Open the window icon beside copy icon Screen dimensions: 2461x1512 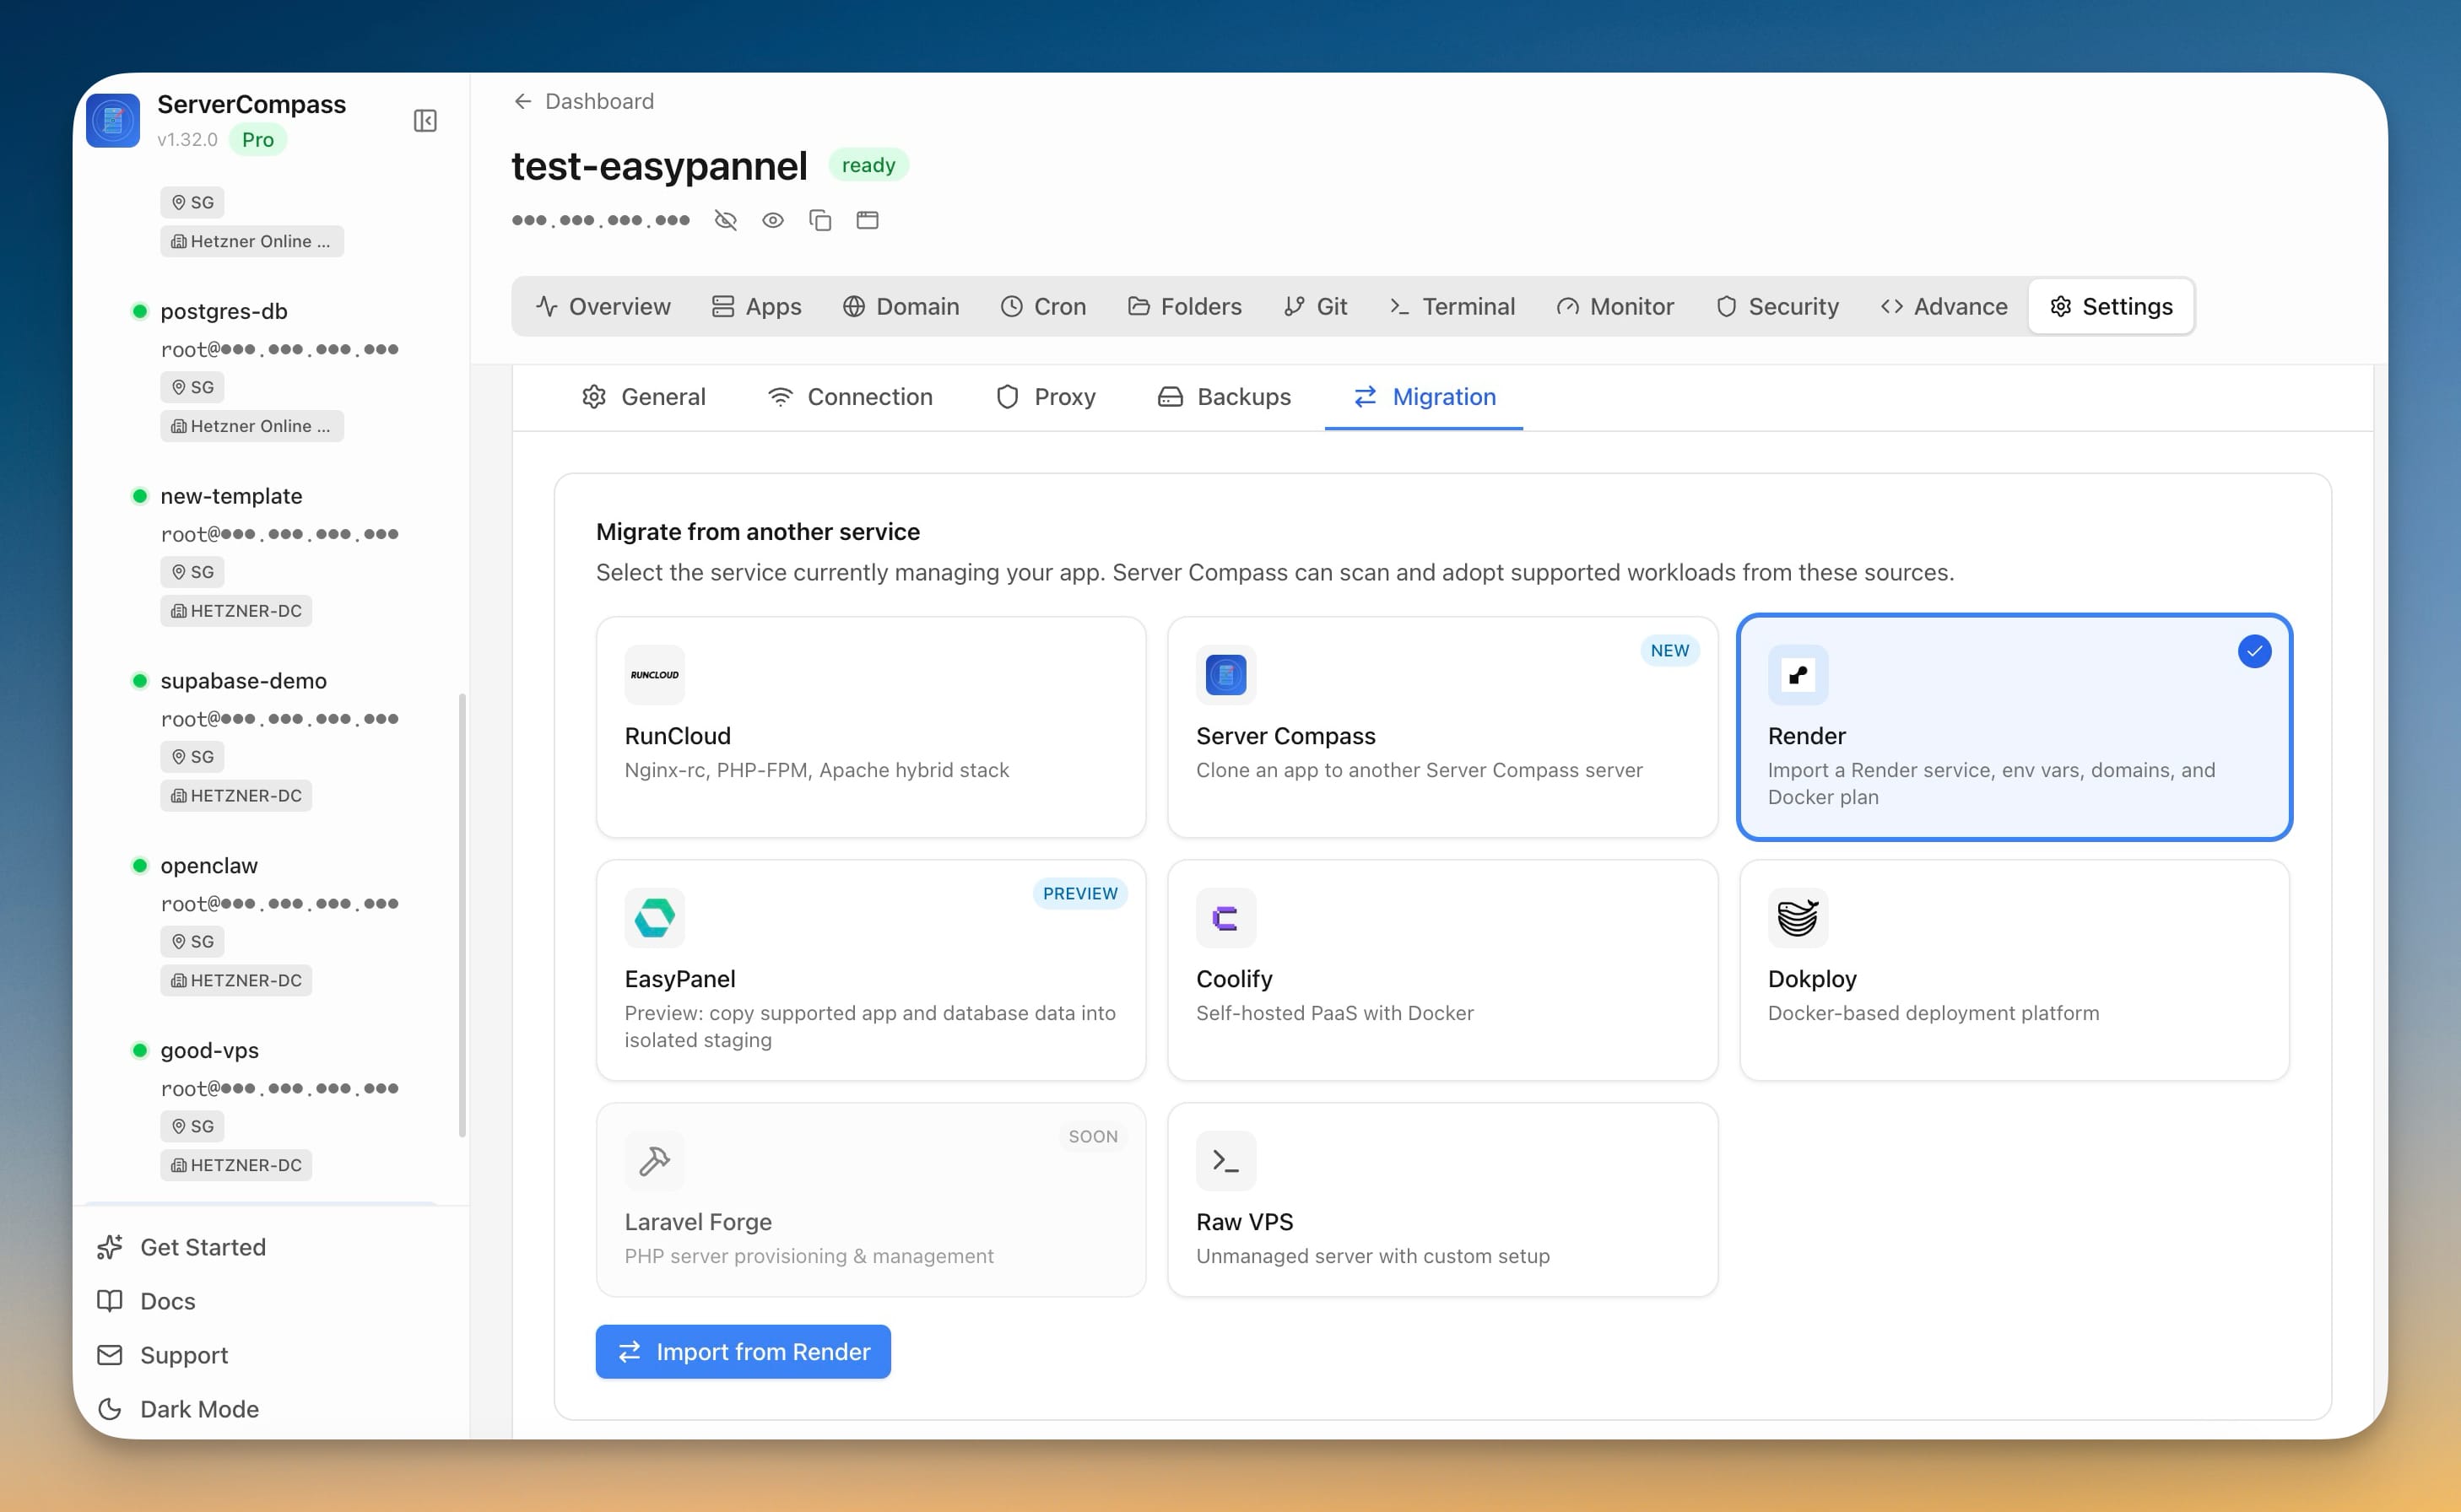(x=867, y=220)
